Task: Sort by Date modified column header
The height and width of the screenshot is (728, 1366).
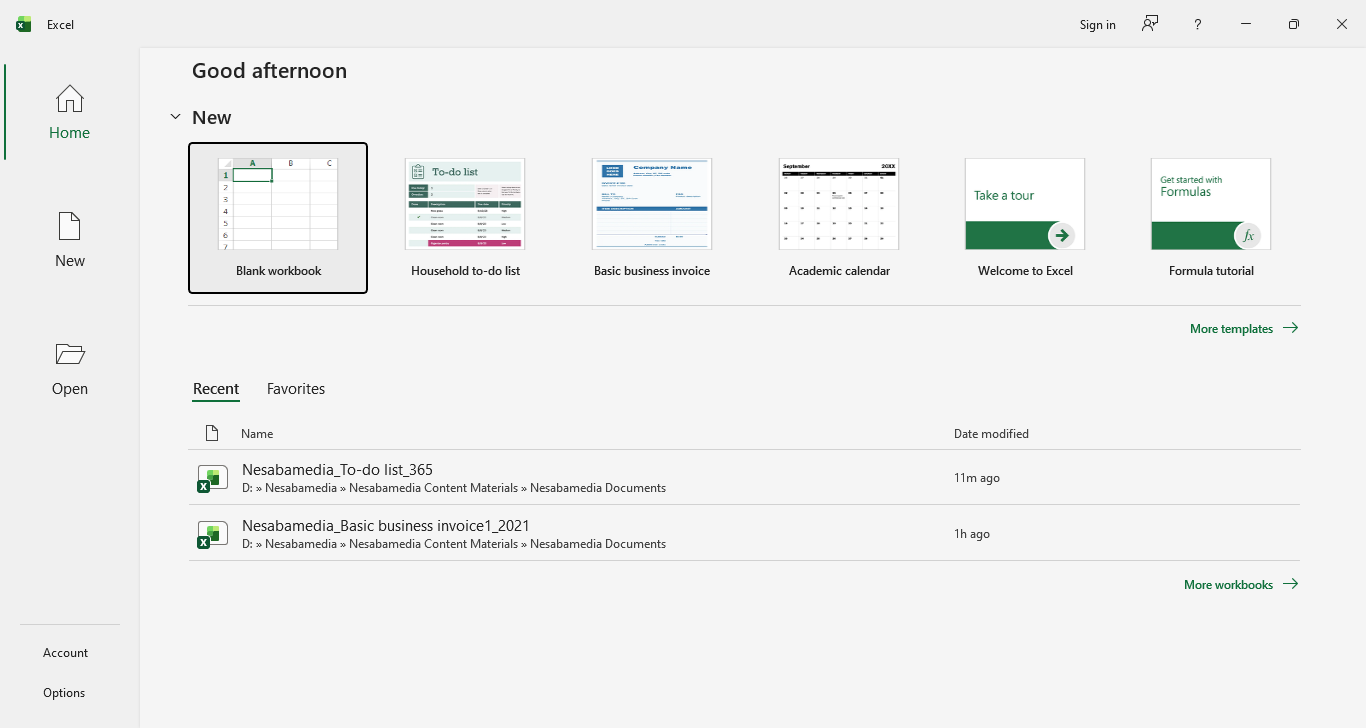Action: point(991,433)
